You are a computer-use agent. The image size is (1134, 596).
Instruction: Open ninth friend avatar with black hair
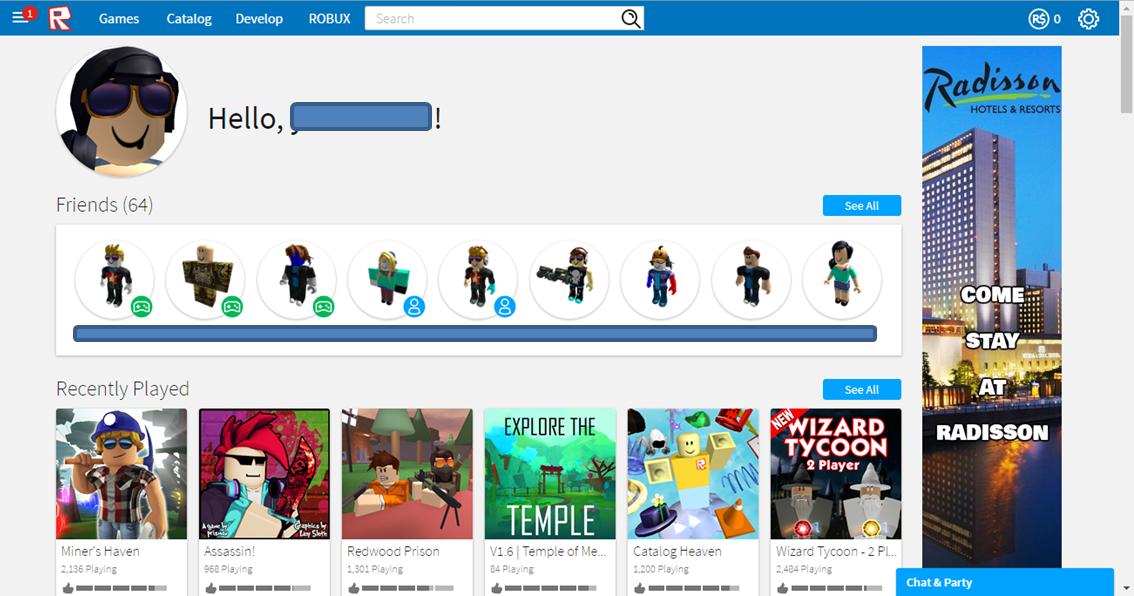[x=842, y=280]
